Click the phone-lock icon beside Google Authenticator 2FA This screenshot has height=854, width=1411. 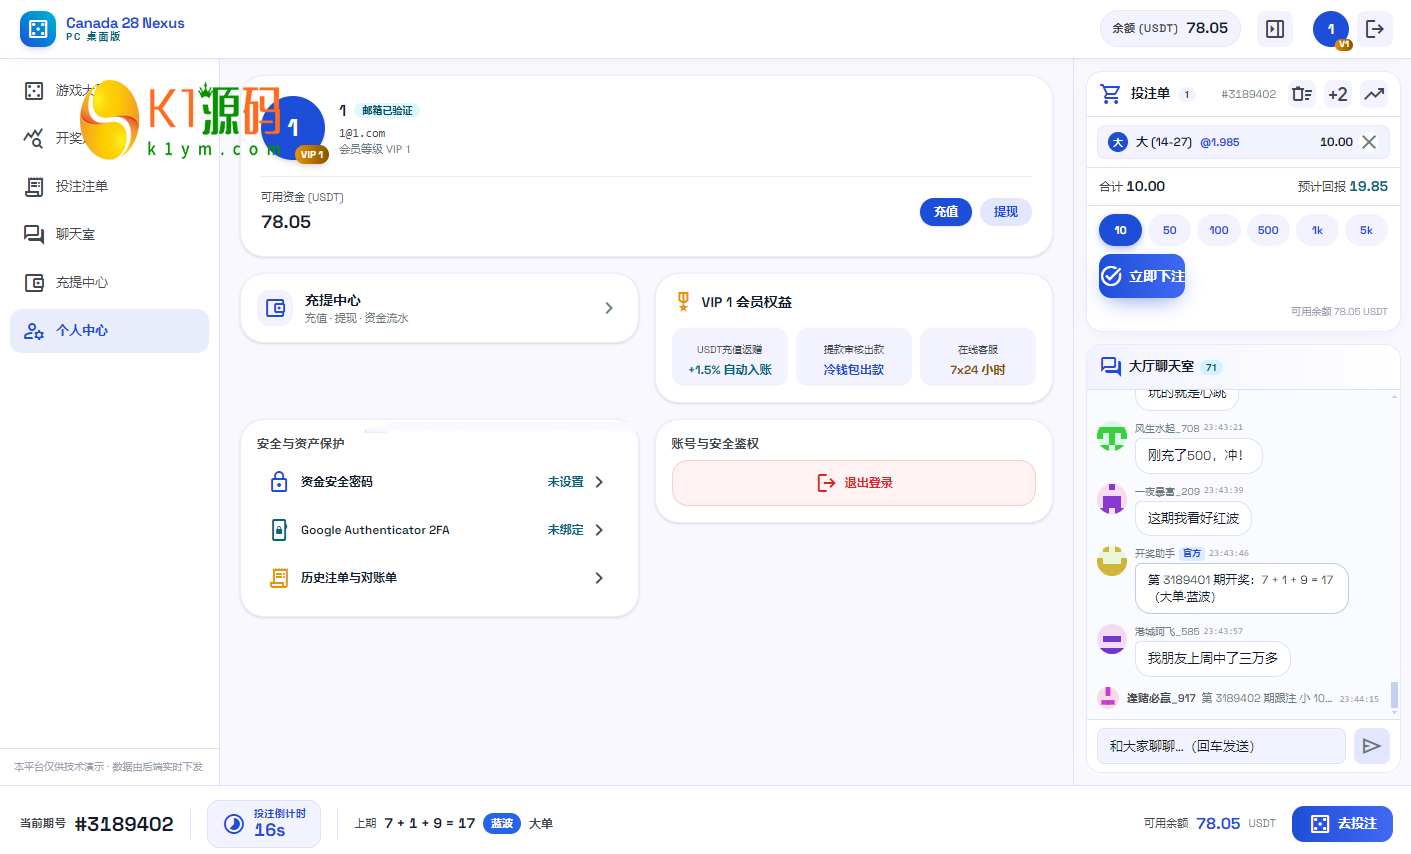(279, 530)
